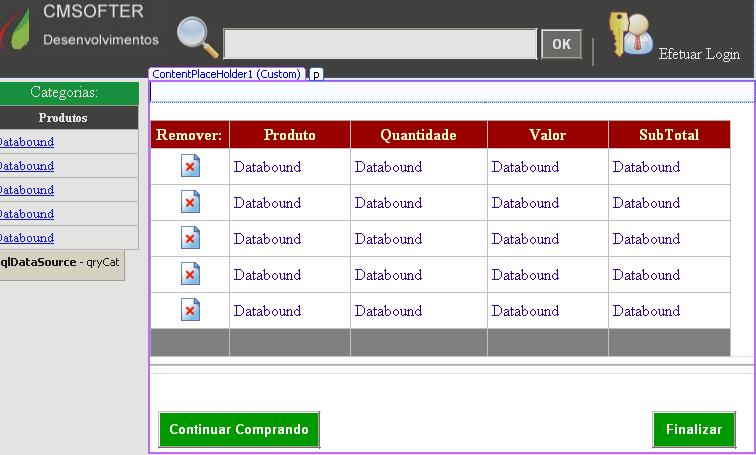Screen dimensions: 756x455
Task: Click the magnifying glass search icon
Action: [x=197, y=38]
